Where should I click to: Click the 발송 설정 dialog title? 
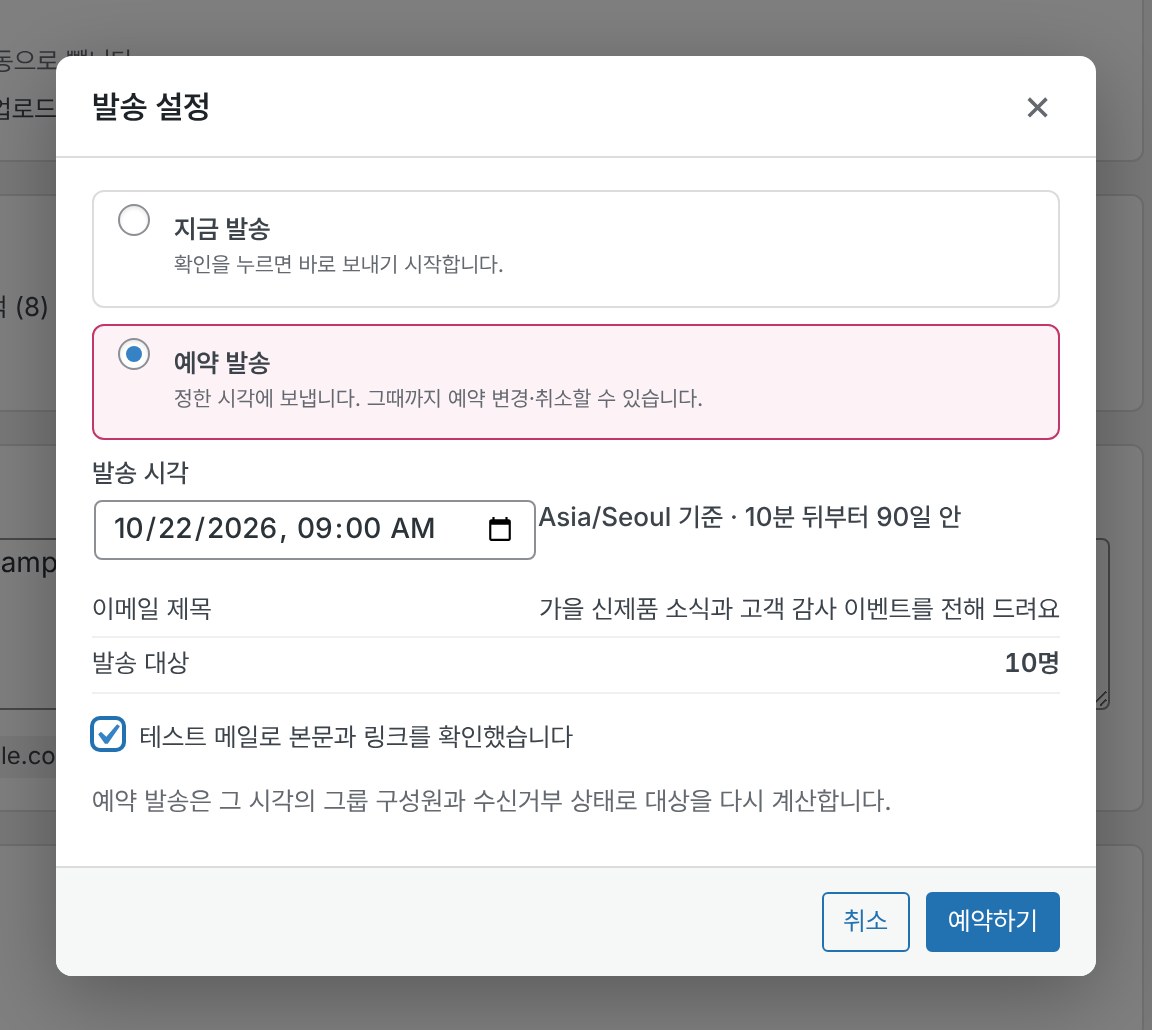click(x=151, y=107)
